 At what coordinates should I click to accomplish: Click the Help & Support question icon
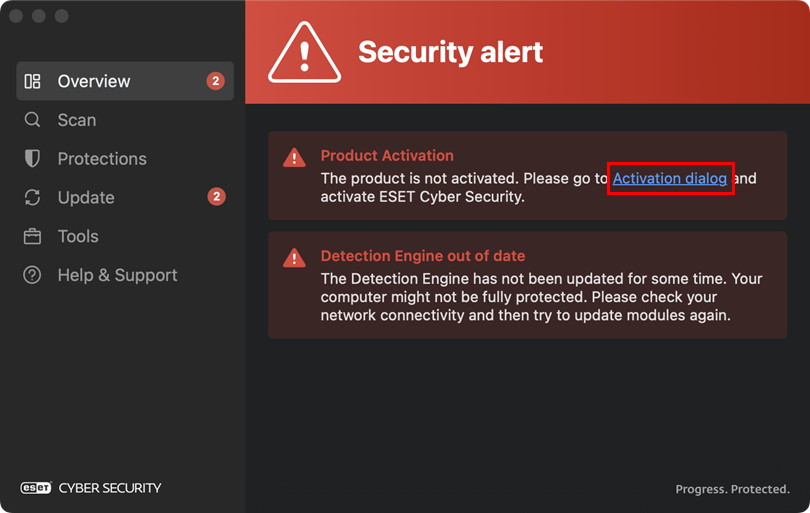32,275
